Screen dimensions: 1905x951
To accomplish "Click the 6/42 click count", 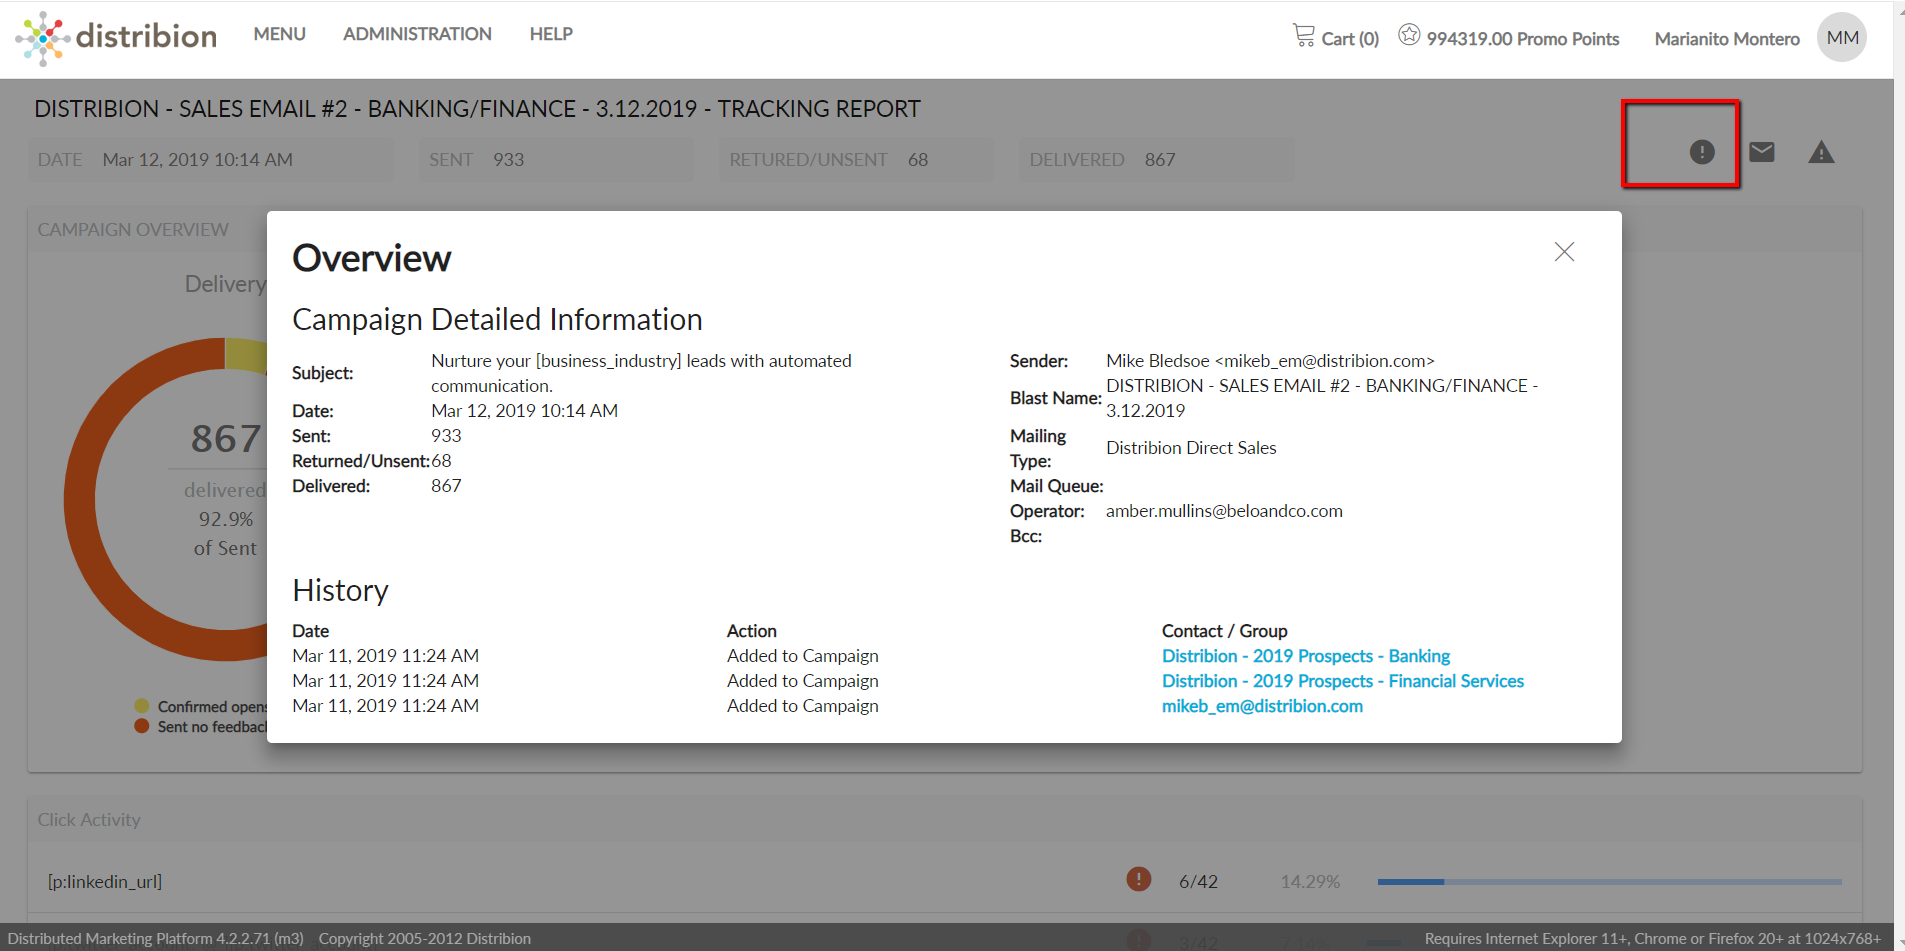I will coord(1198,882).
